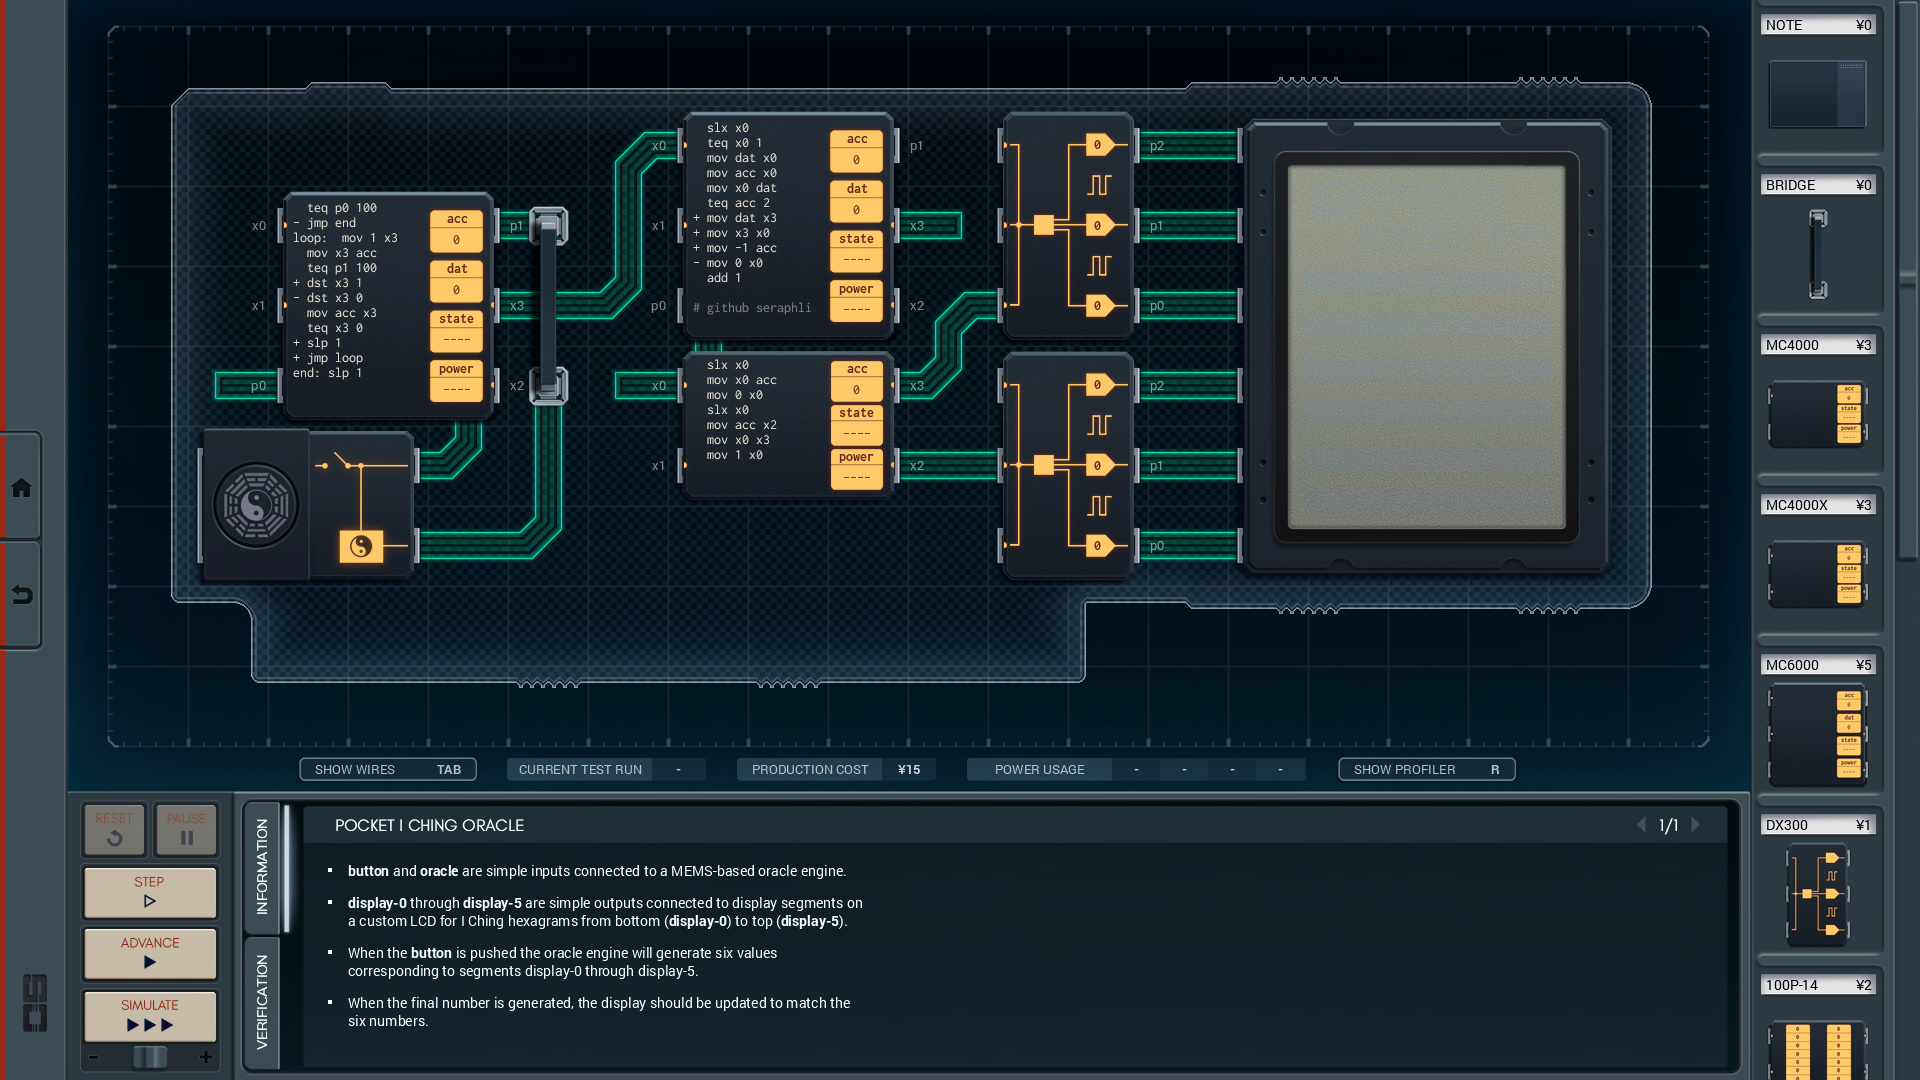Switch to the Information tab
Screen dimensions: 1920x1080
[x=262, y=866]
